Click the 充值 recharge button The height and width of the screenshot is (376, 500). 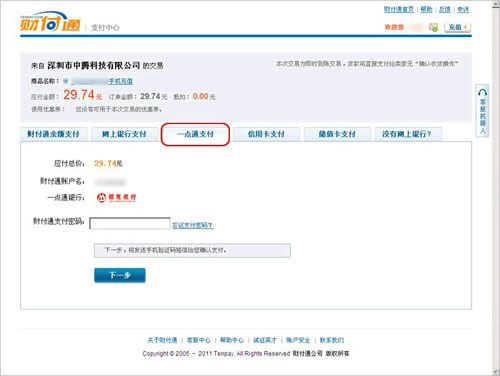(x=457, y=27)
